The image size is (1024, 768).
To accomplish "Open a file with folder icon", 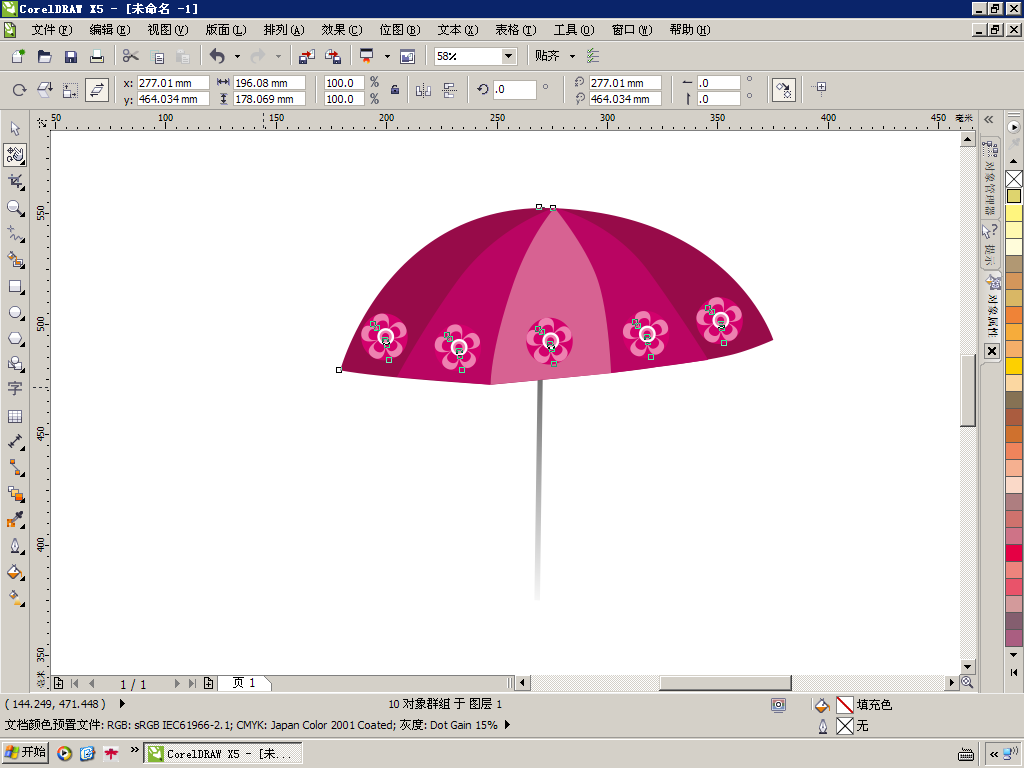I will (x=44, y=56).
